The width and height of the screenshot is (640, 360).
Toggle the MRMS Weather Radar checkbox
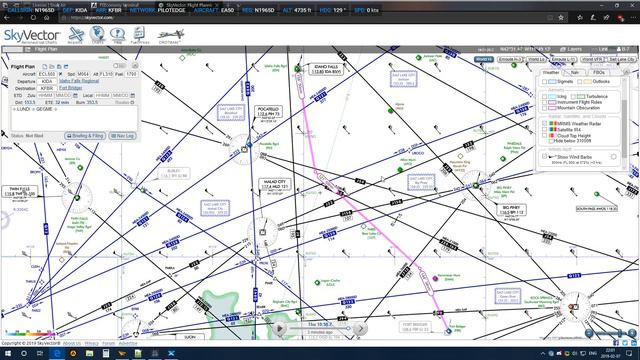point(544,124)
